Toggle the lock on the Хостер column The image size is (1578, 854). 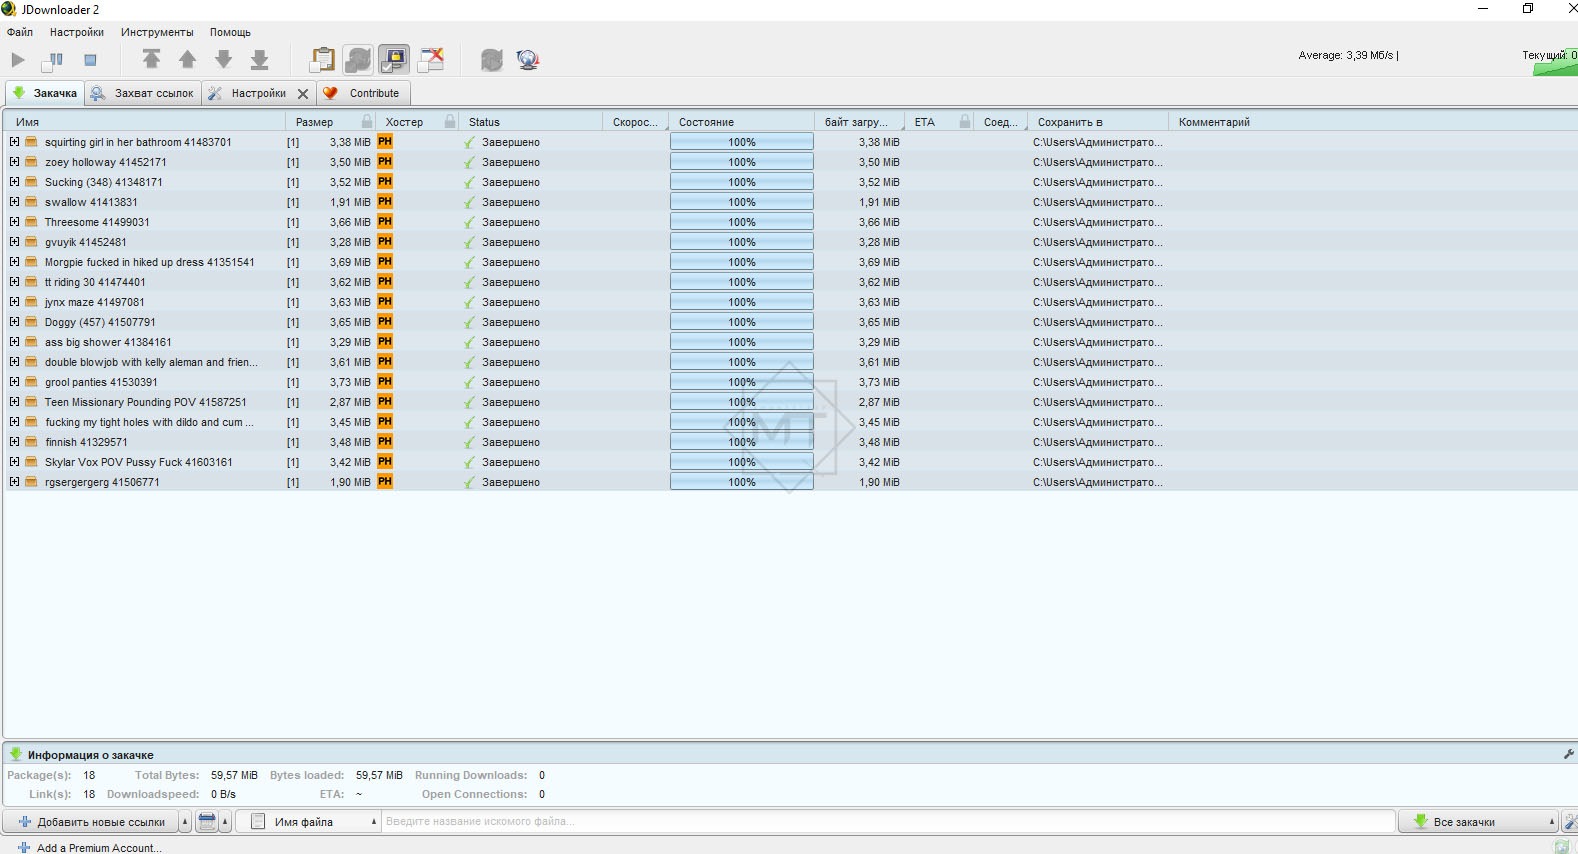450,121
